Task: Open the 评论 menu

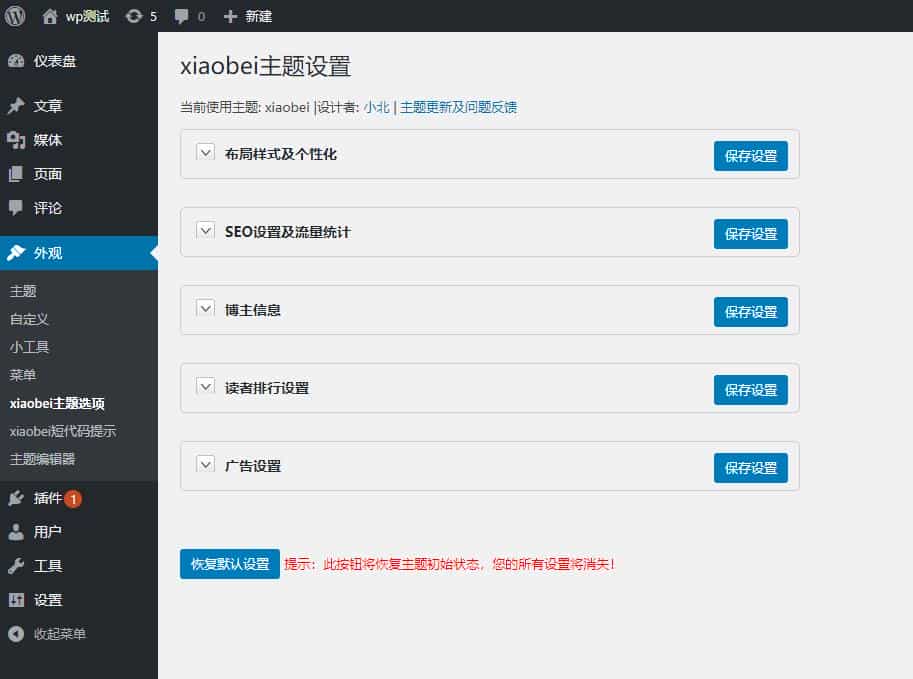Action: (79, 208)
